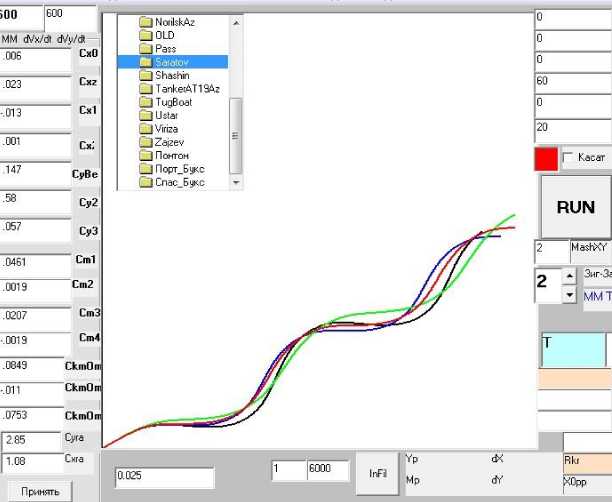The height and width of the screenshot is (502, 612).
Task: Click the Принять button
Action: tap(40, 491)
